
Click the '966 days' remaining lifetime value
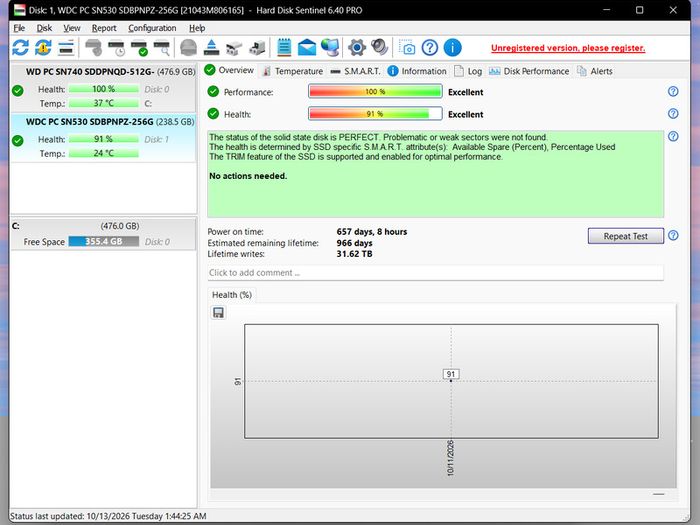354,243
